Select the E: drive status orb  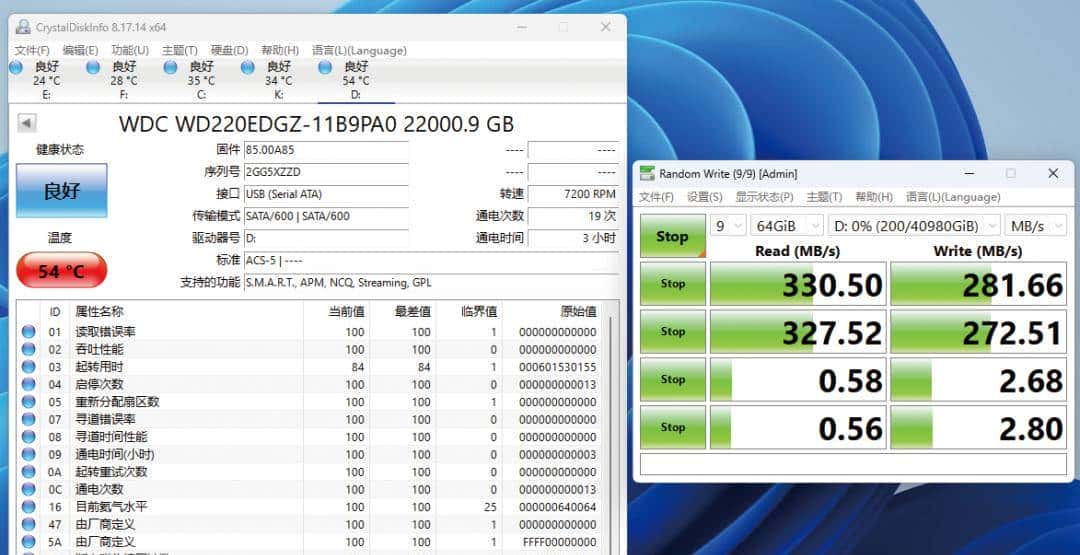(16, 67)
